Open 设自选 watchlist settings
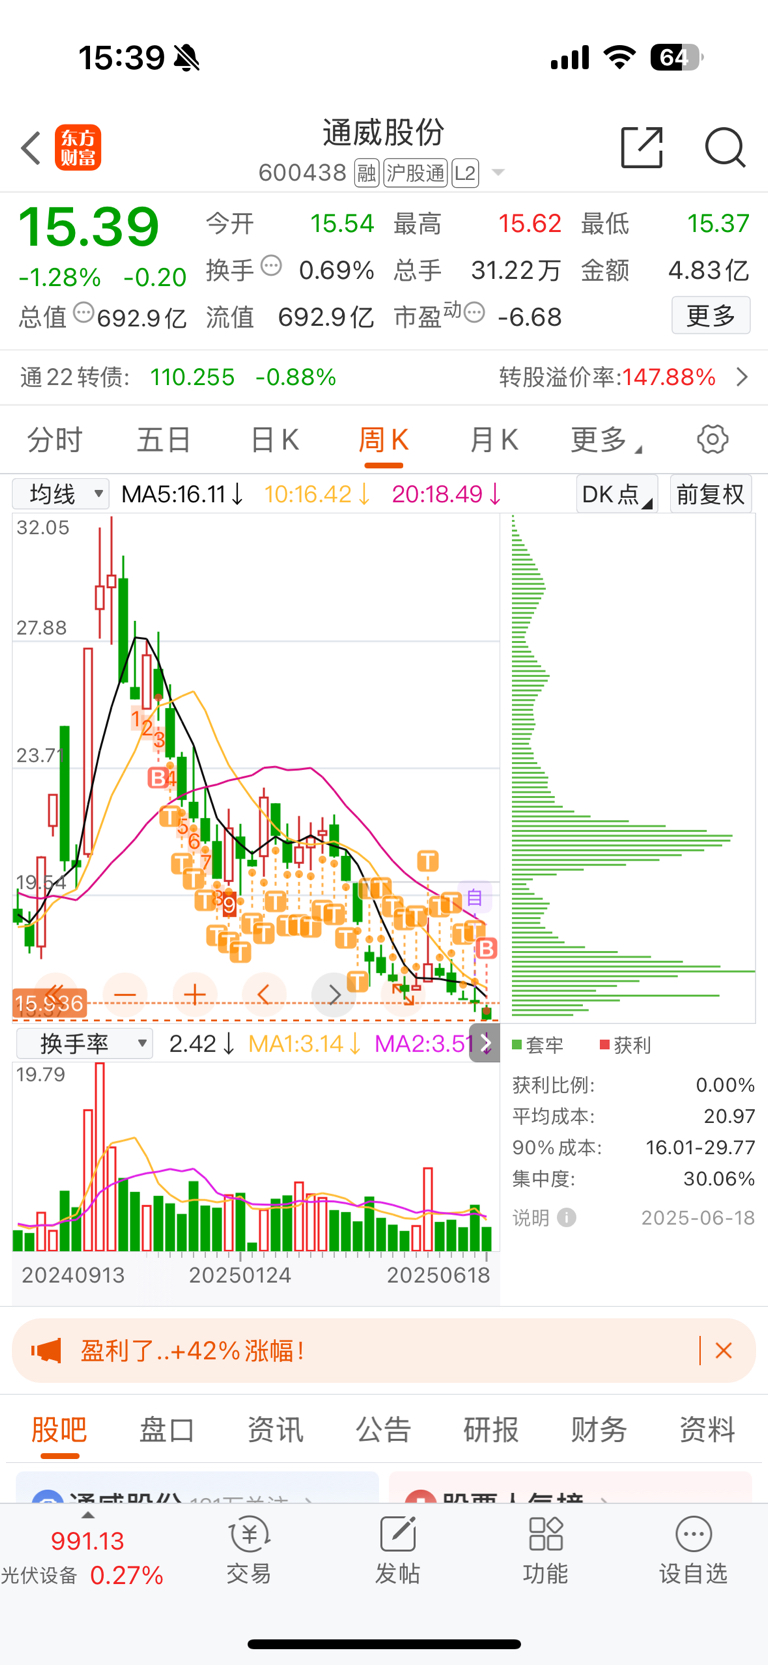 click(x=693, y=1550)
